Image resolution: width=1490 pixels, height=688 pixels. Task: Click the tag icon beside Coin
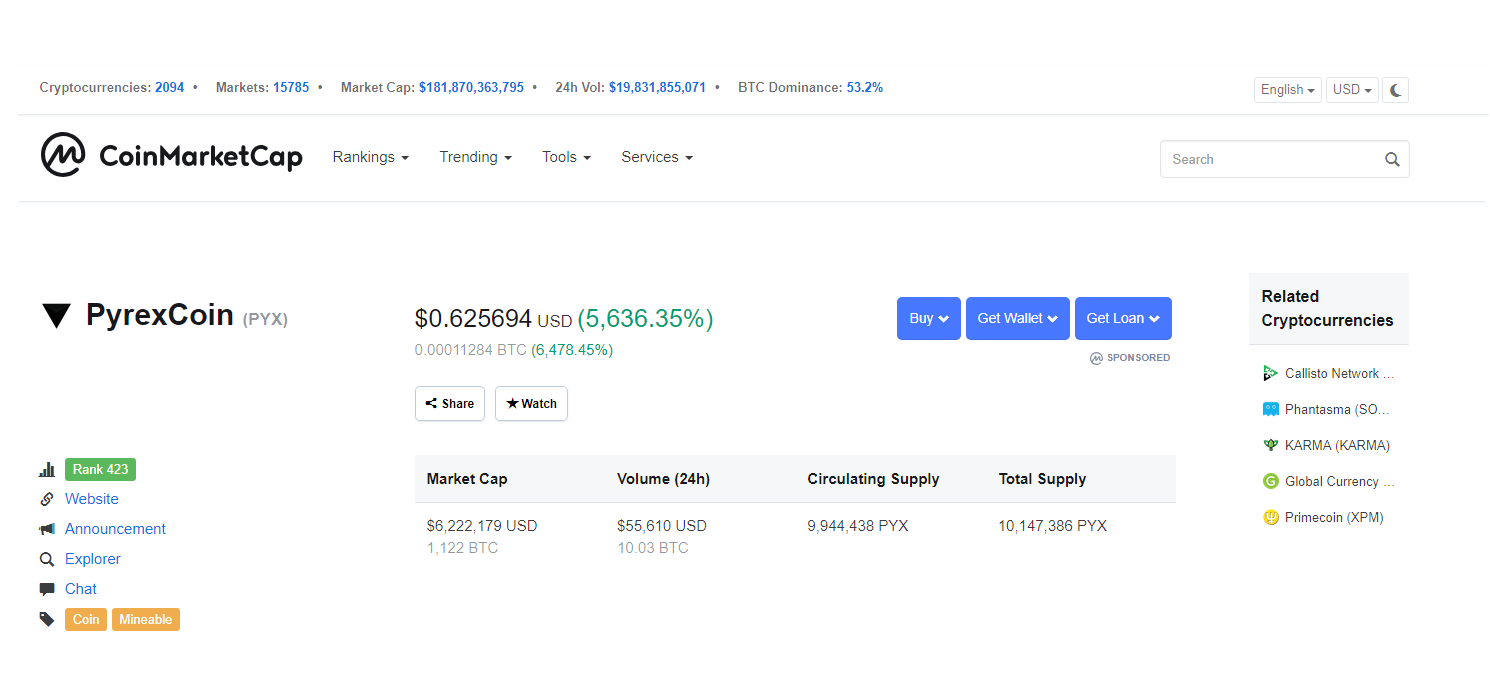click(x=47, y=619)
